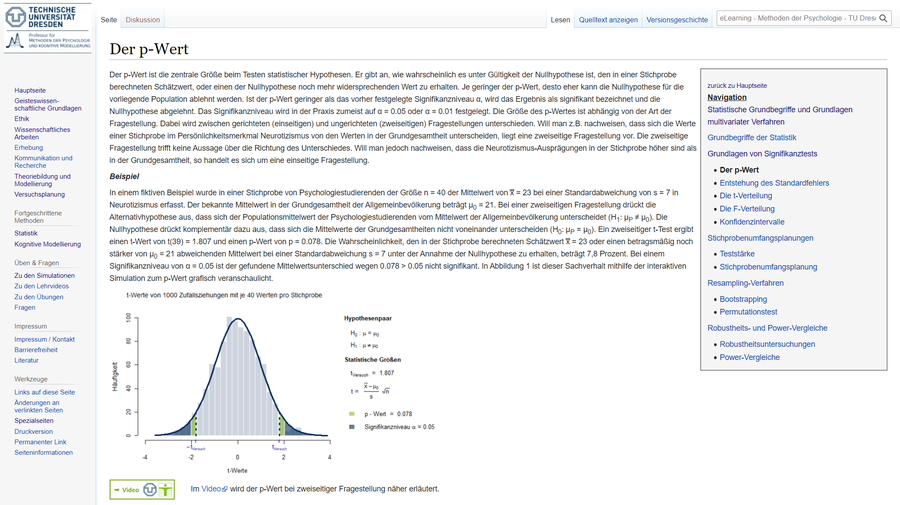Go to Zu den Lehrvideos
Image resolution: width=900 pixels, height=505 pixels.
coord(41,286)
